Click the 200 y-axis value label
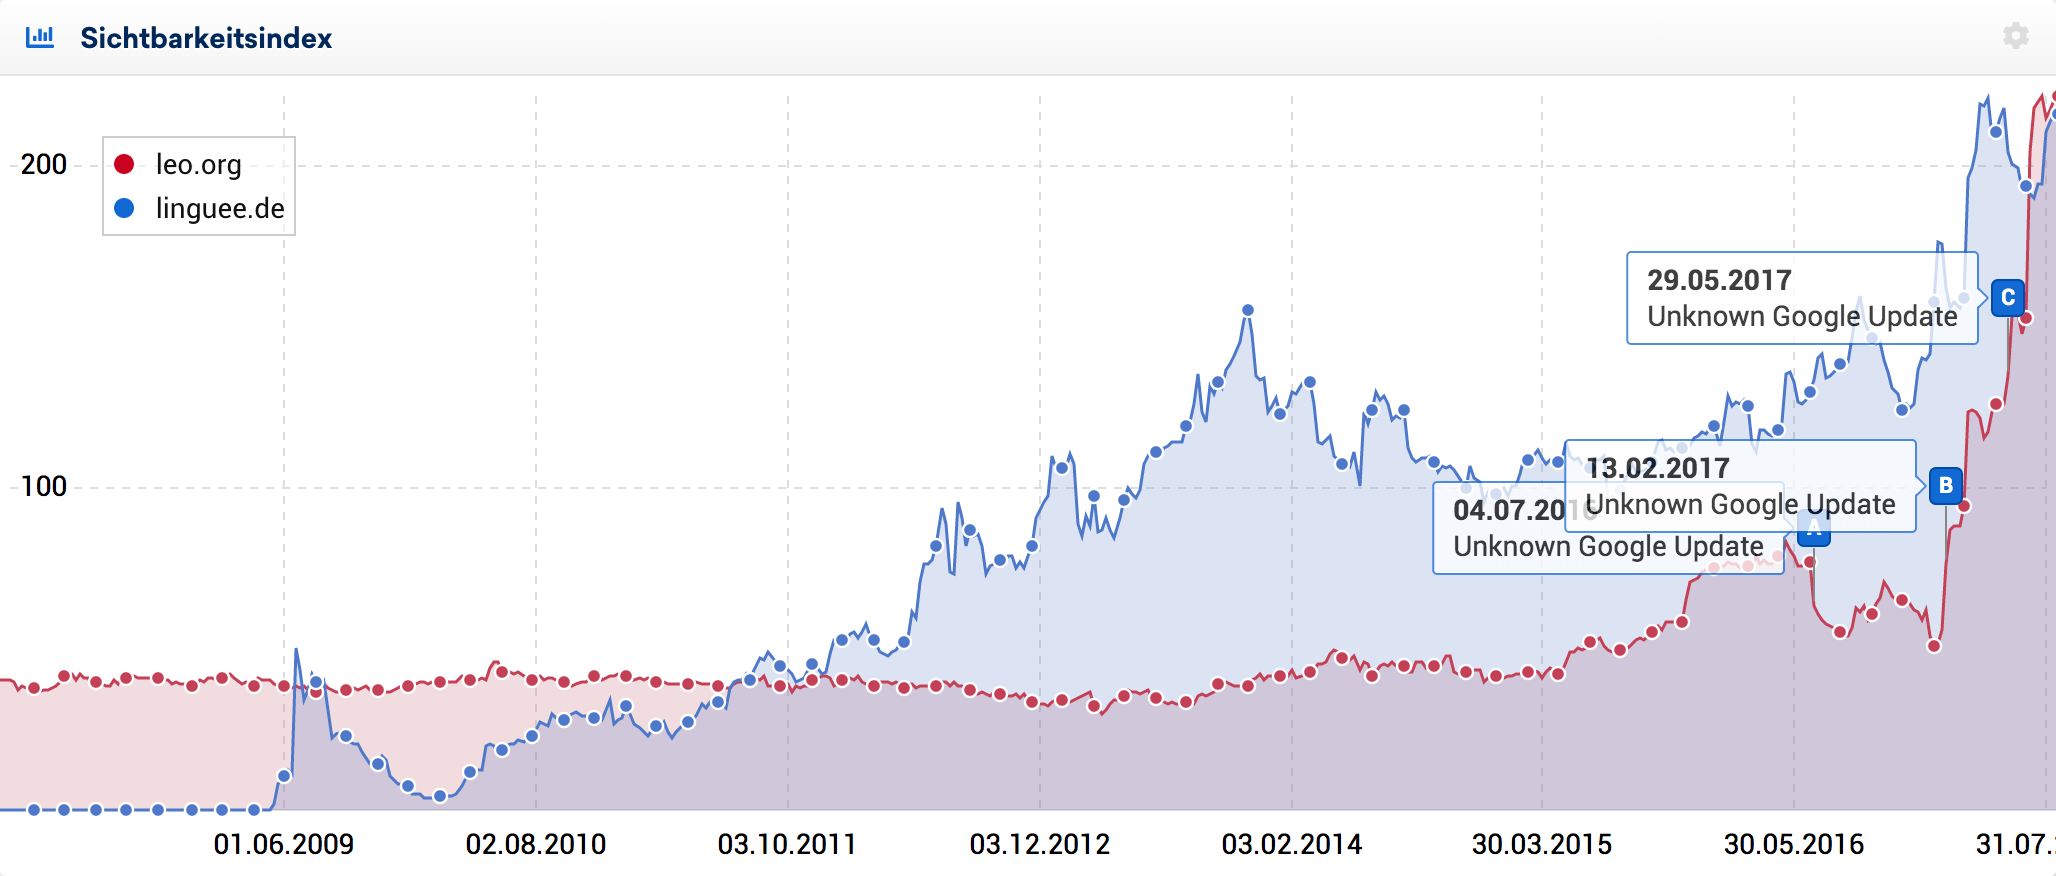 coord(44,165)
